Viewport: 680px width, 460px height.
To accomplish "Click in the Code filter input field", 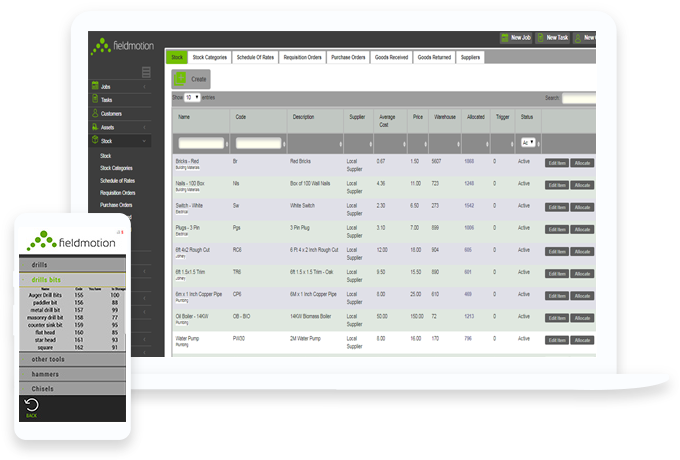I will point(258,143).
